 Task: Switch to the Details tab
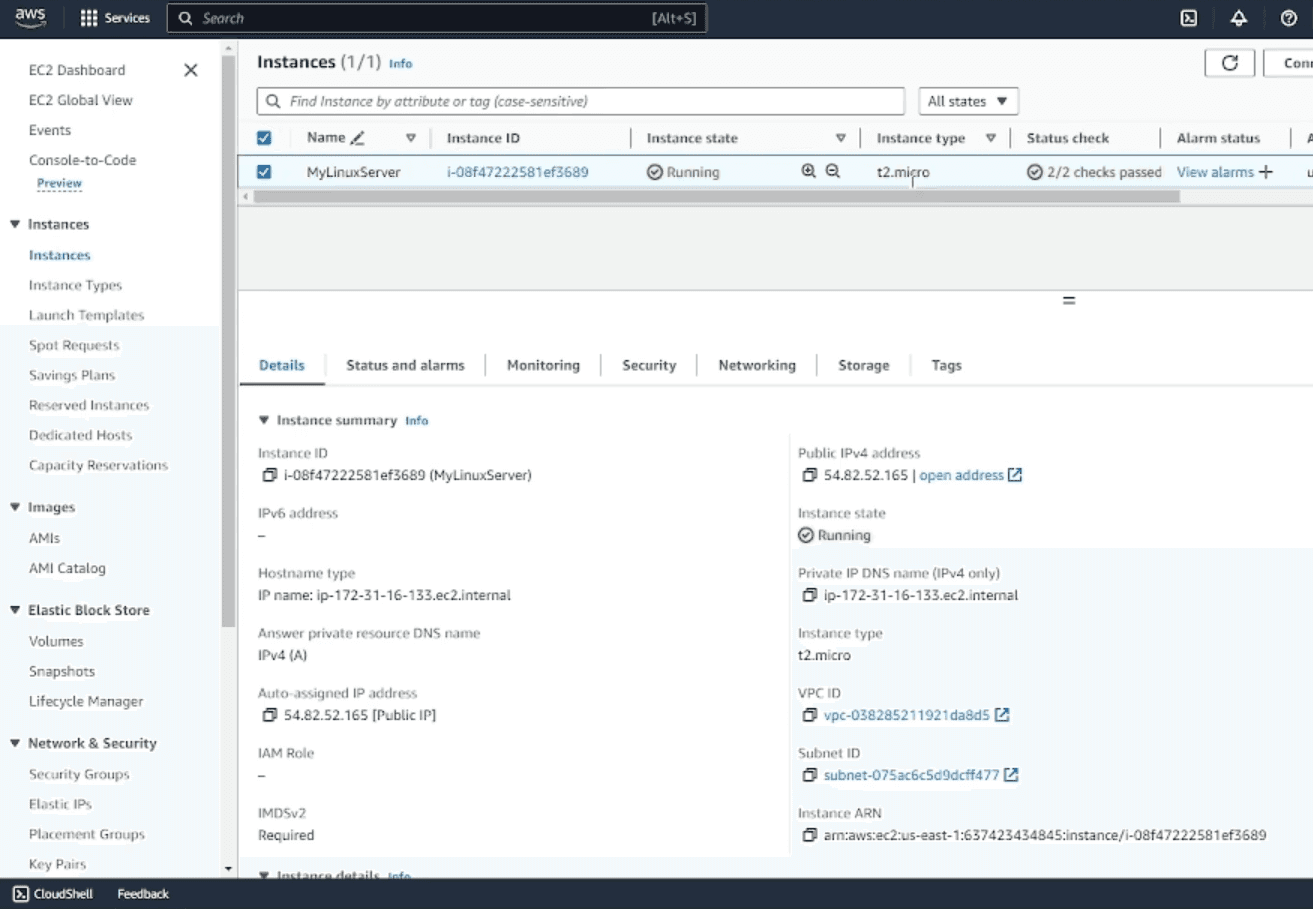pyautogui.click(x=282, y=365)
